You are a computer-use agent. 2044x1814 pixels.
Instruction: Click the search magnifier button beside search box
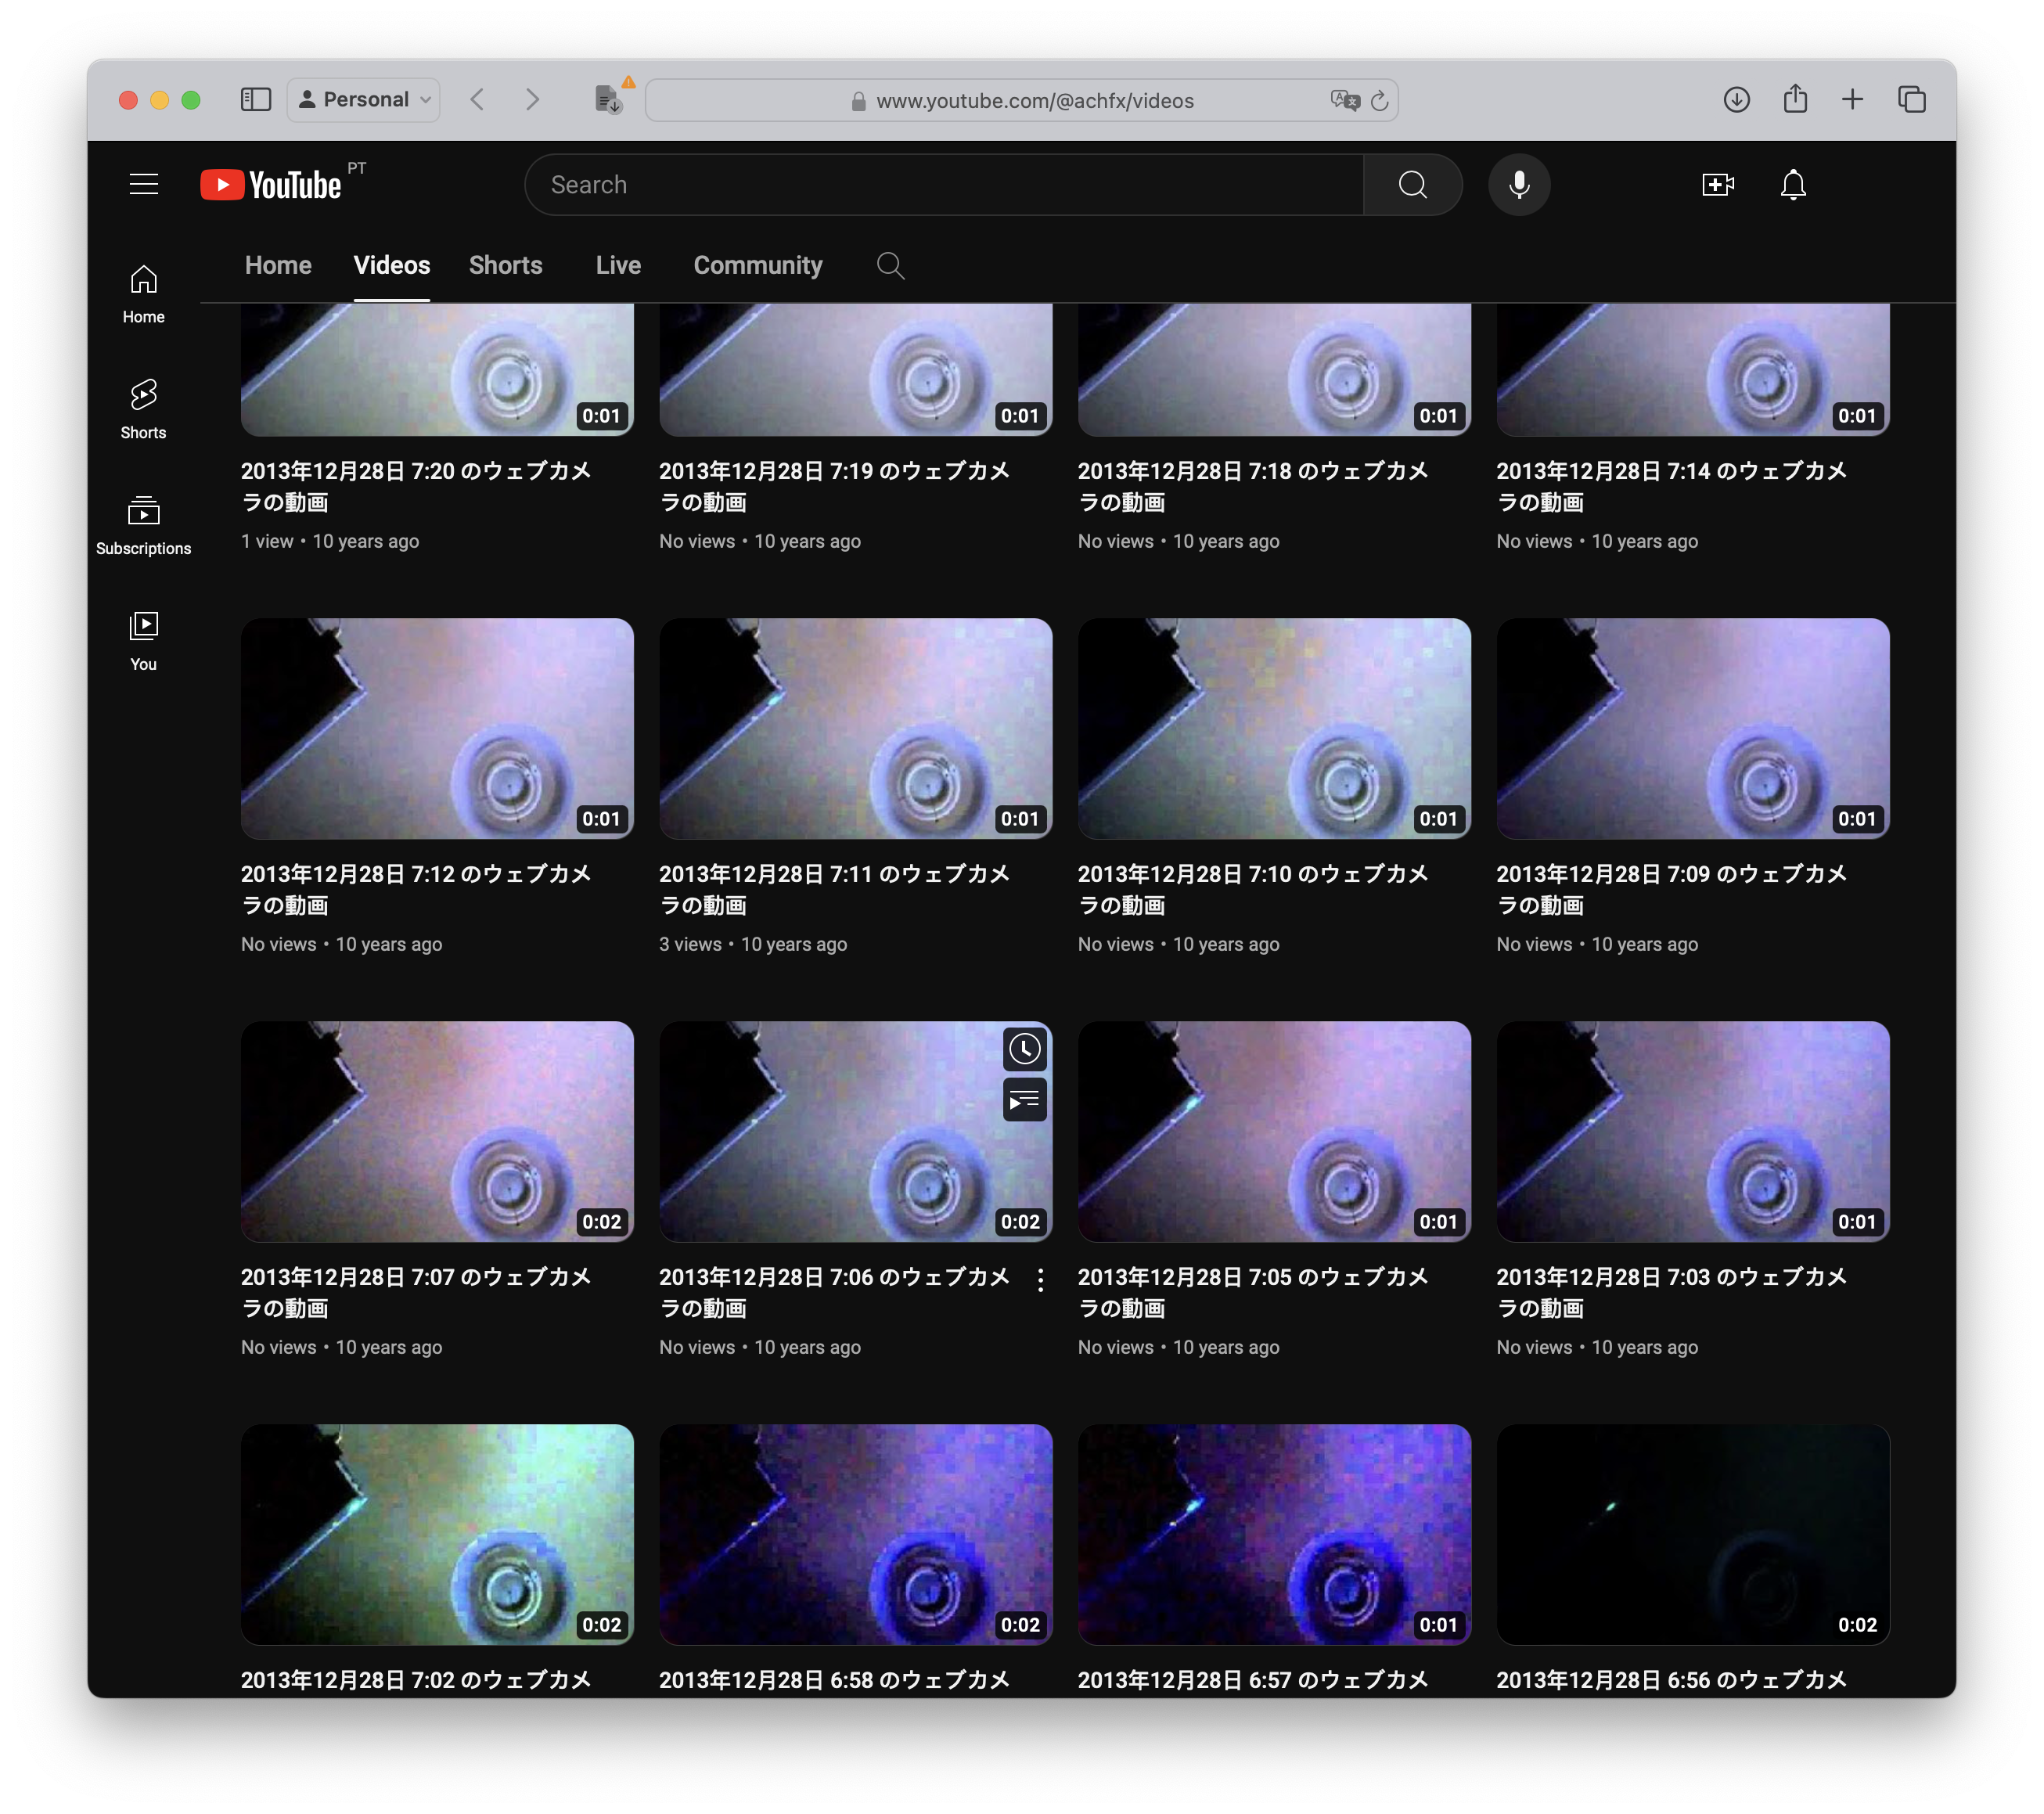1412,184
